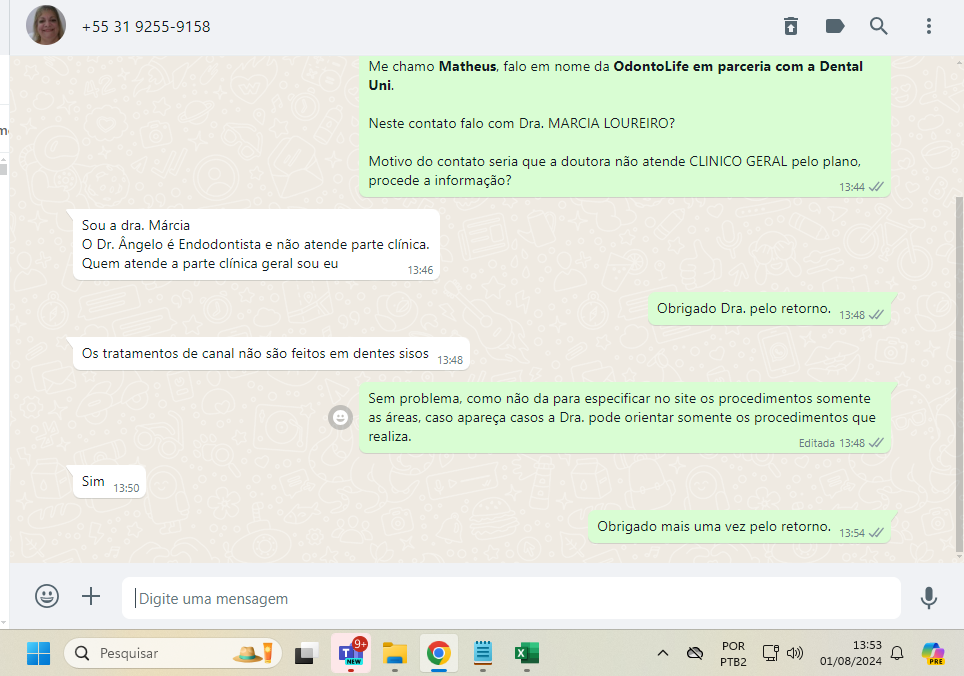
Task: Open the Windows Start menu
Action: click(x=38, y=653)
